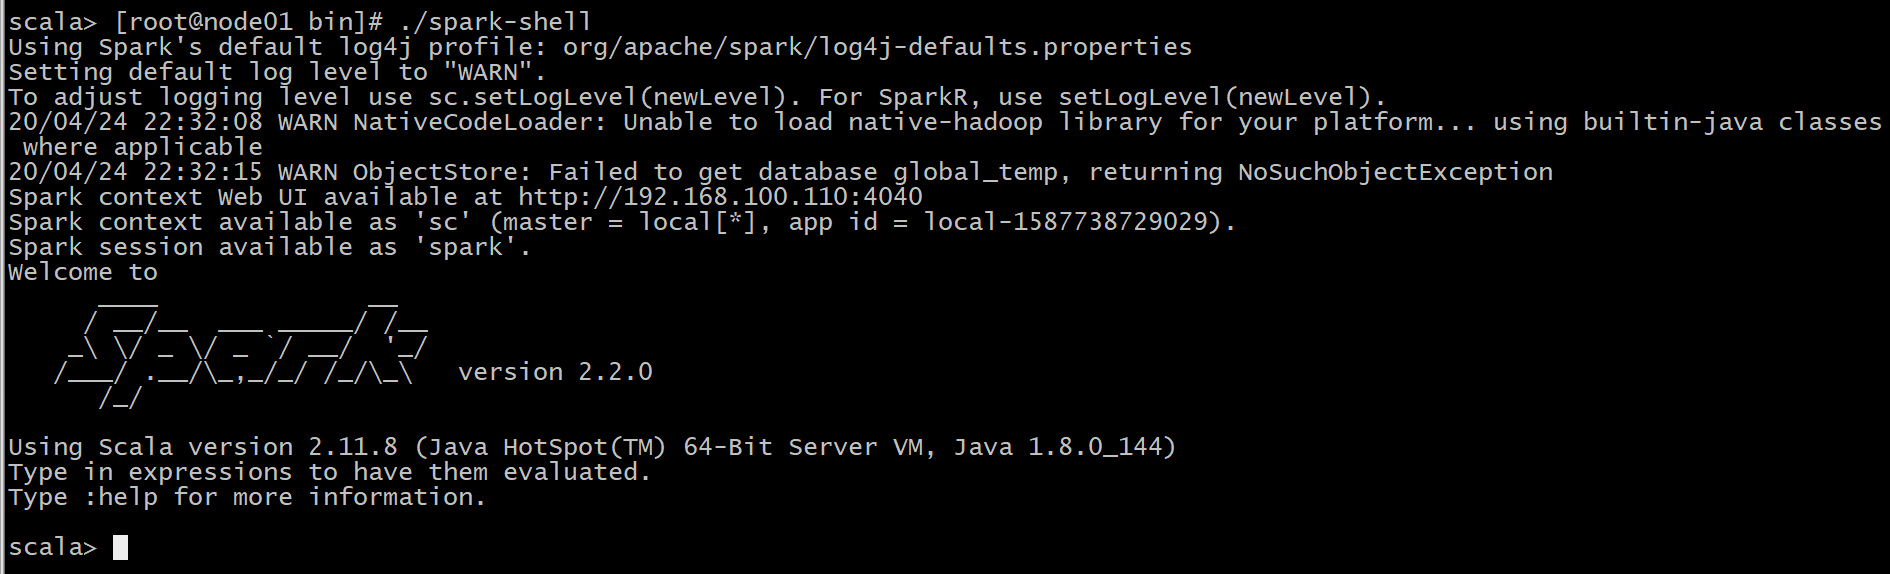
Task: Click 'Welcome to' line
Action: pyautogui.click(x=83, y=272)
